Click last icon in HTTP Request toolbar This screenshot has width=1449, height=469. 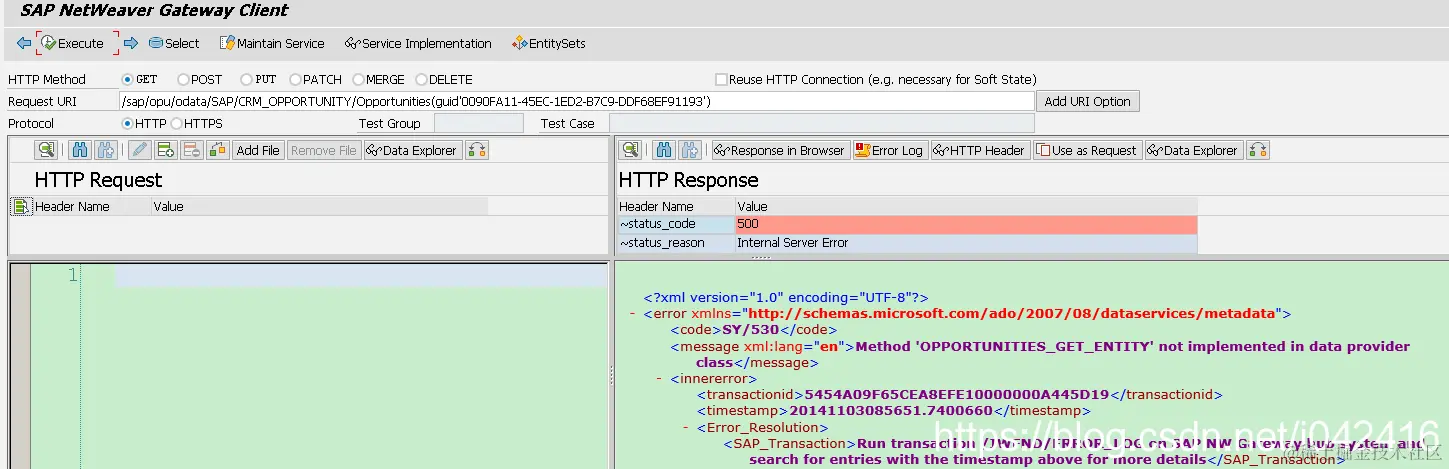click(477, 150)
